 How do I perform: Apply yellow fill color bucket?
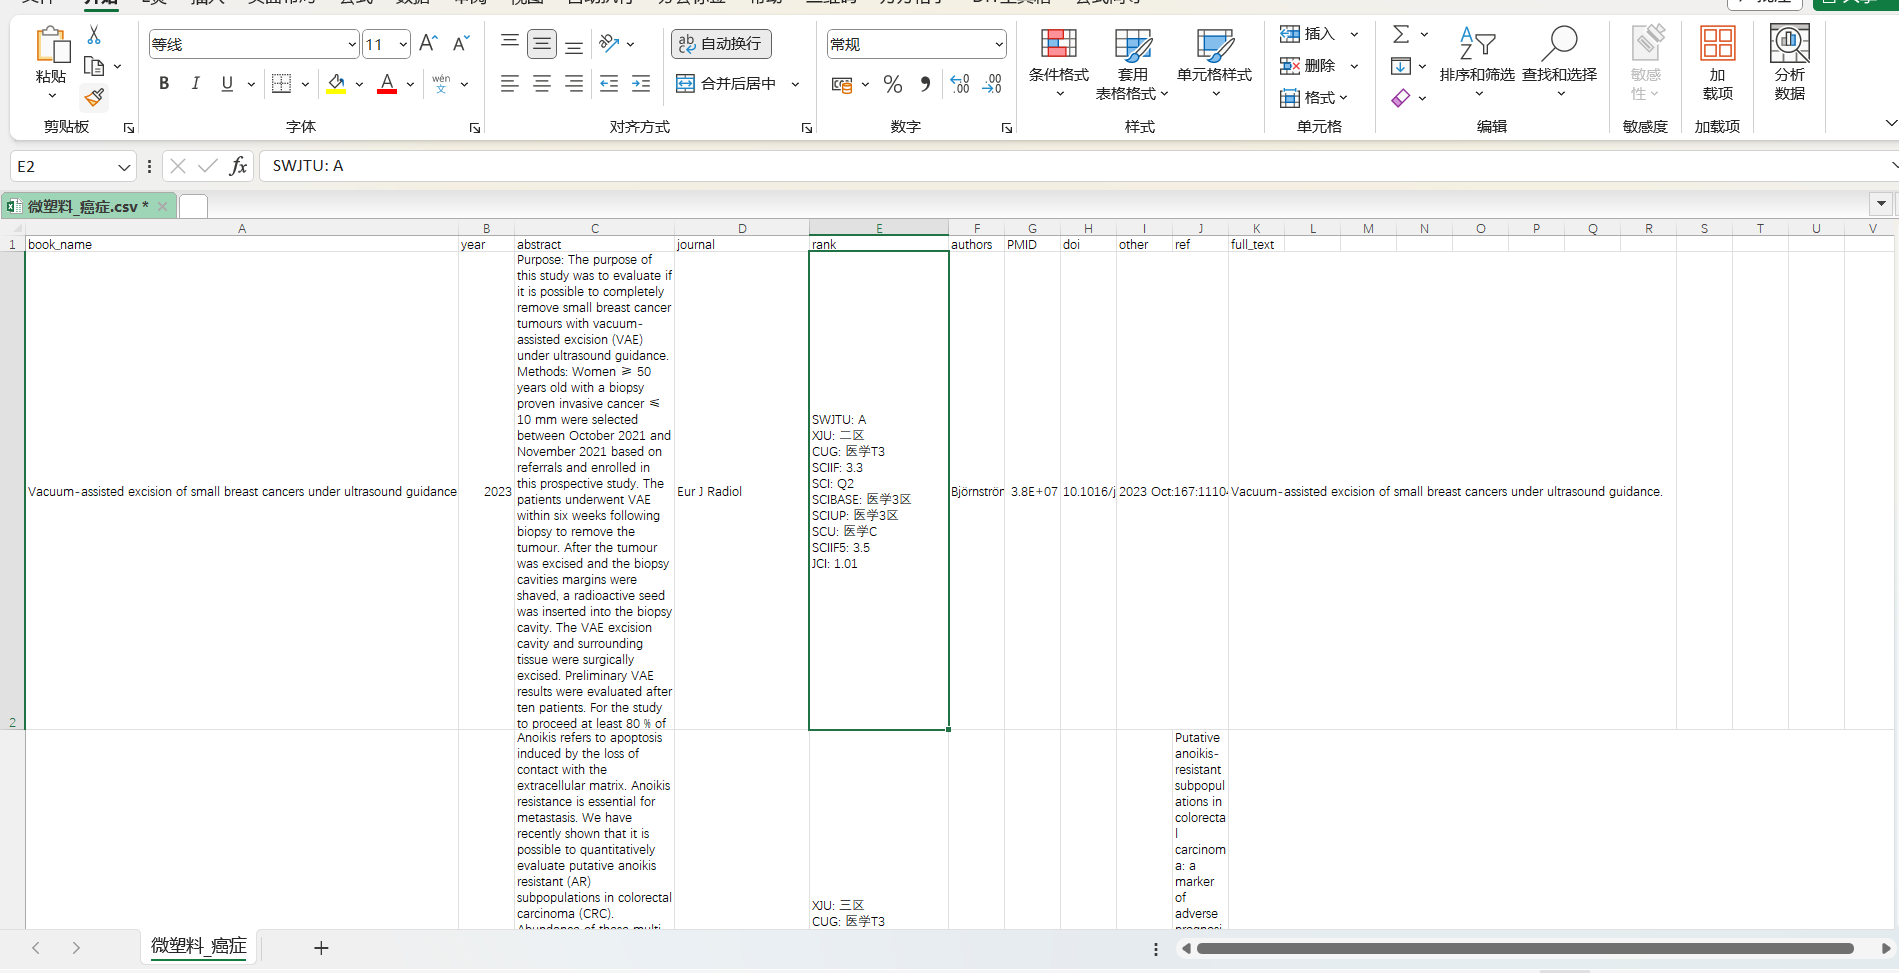[337, 84]
